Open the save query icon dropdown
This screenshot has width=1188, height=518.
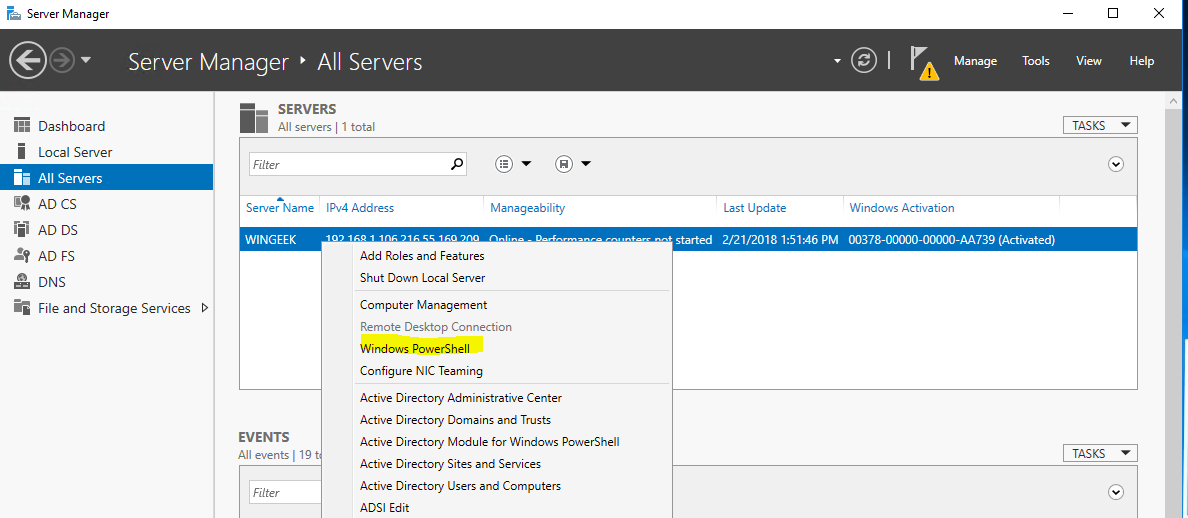point(573,164)
